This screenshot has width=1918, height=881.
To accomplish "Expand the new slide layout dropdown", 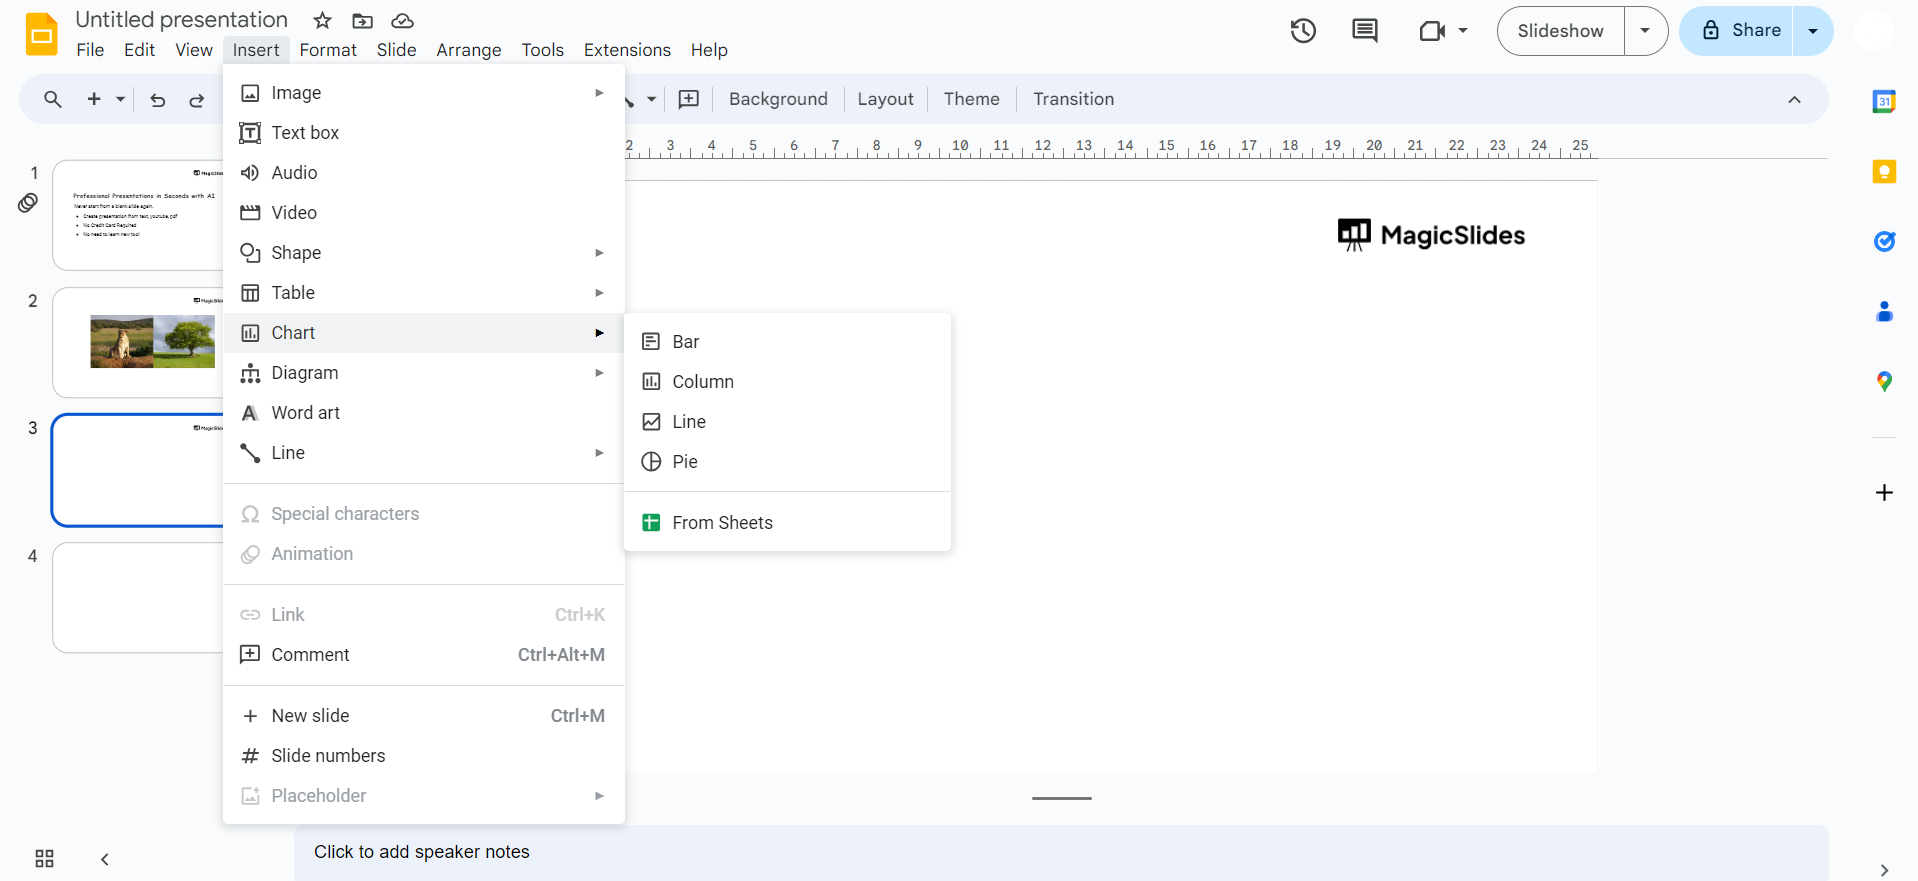I will (x=121, y=100).
